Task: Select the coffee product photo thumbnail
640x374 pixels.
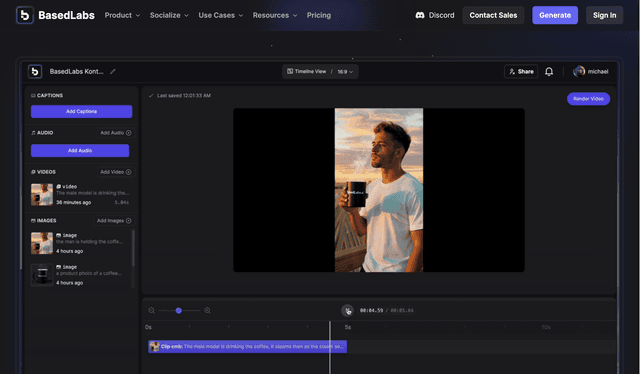Action: tap(42, 275)
